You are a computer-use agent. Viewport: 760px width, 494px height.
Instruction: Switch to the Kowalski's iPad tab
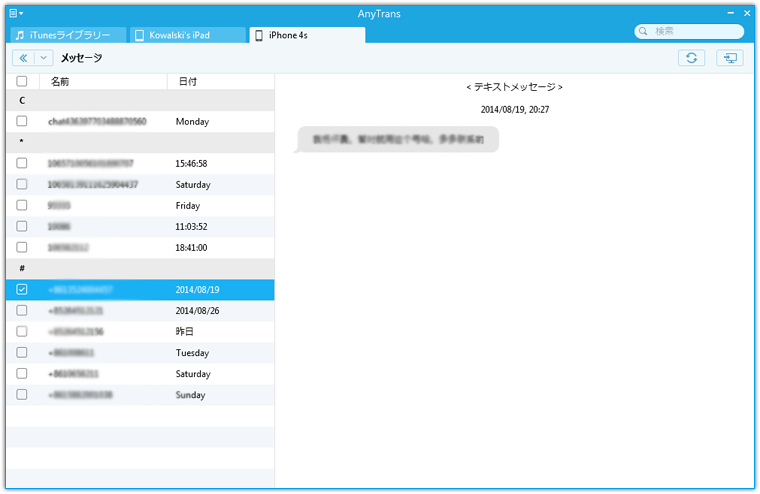(x=188, y=35)
